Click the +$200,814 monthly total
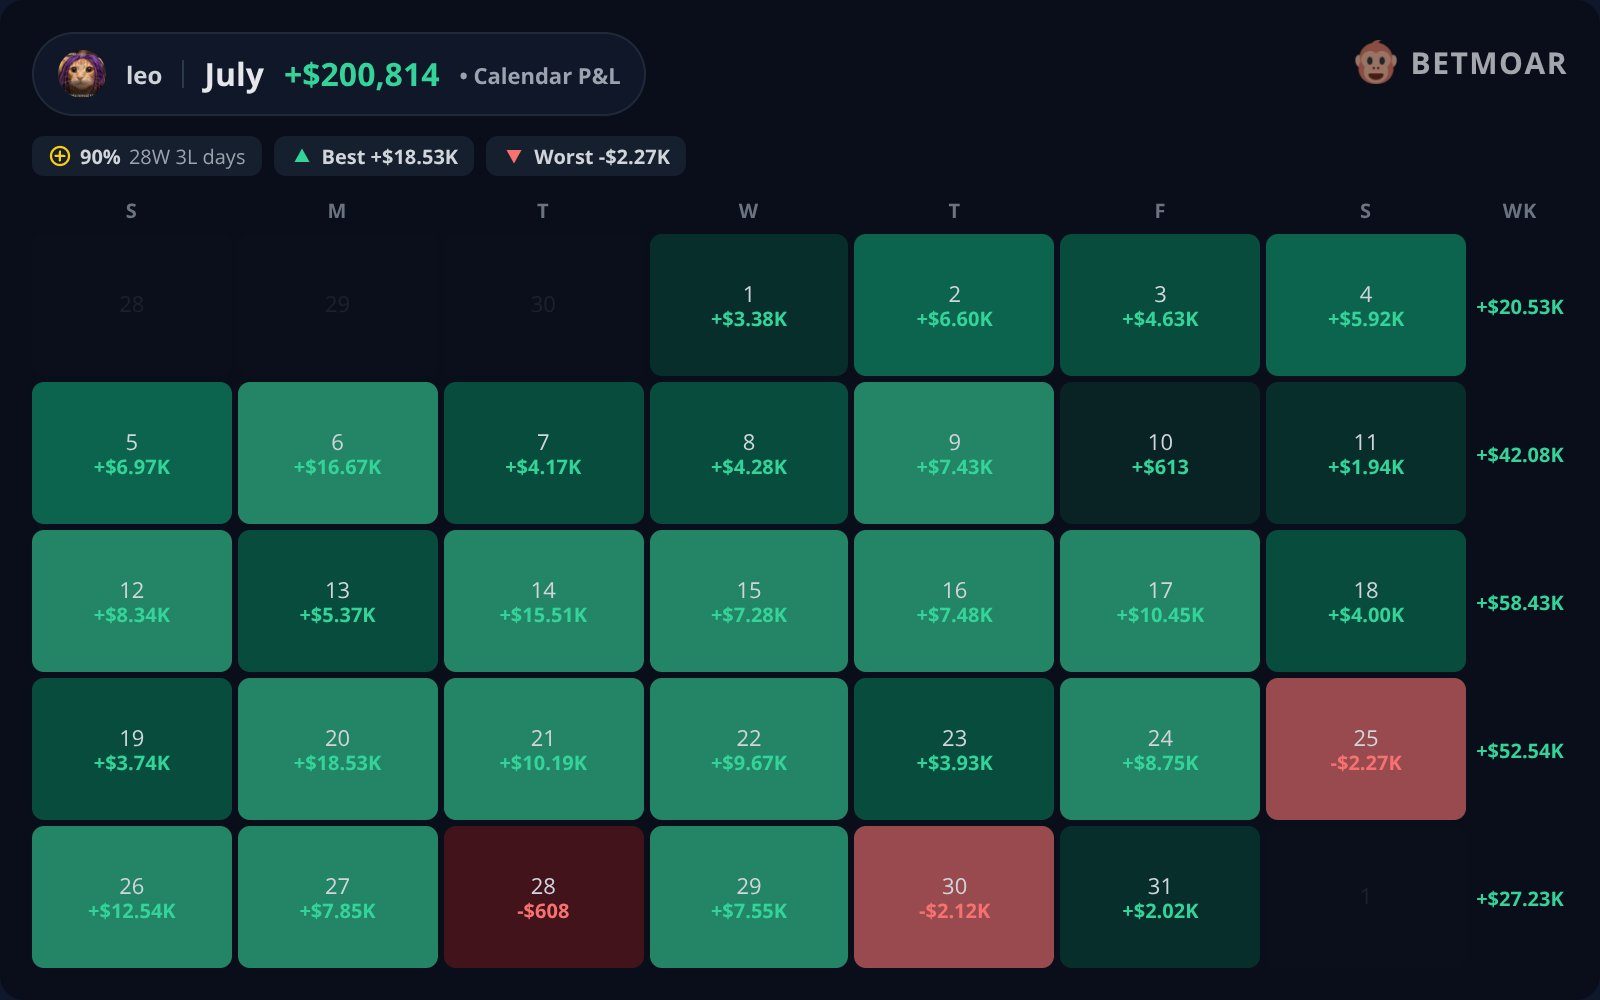 361,75
